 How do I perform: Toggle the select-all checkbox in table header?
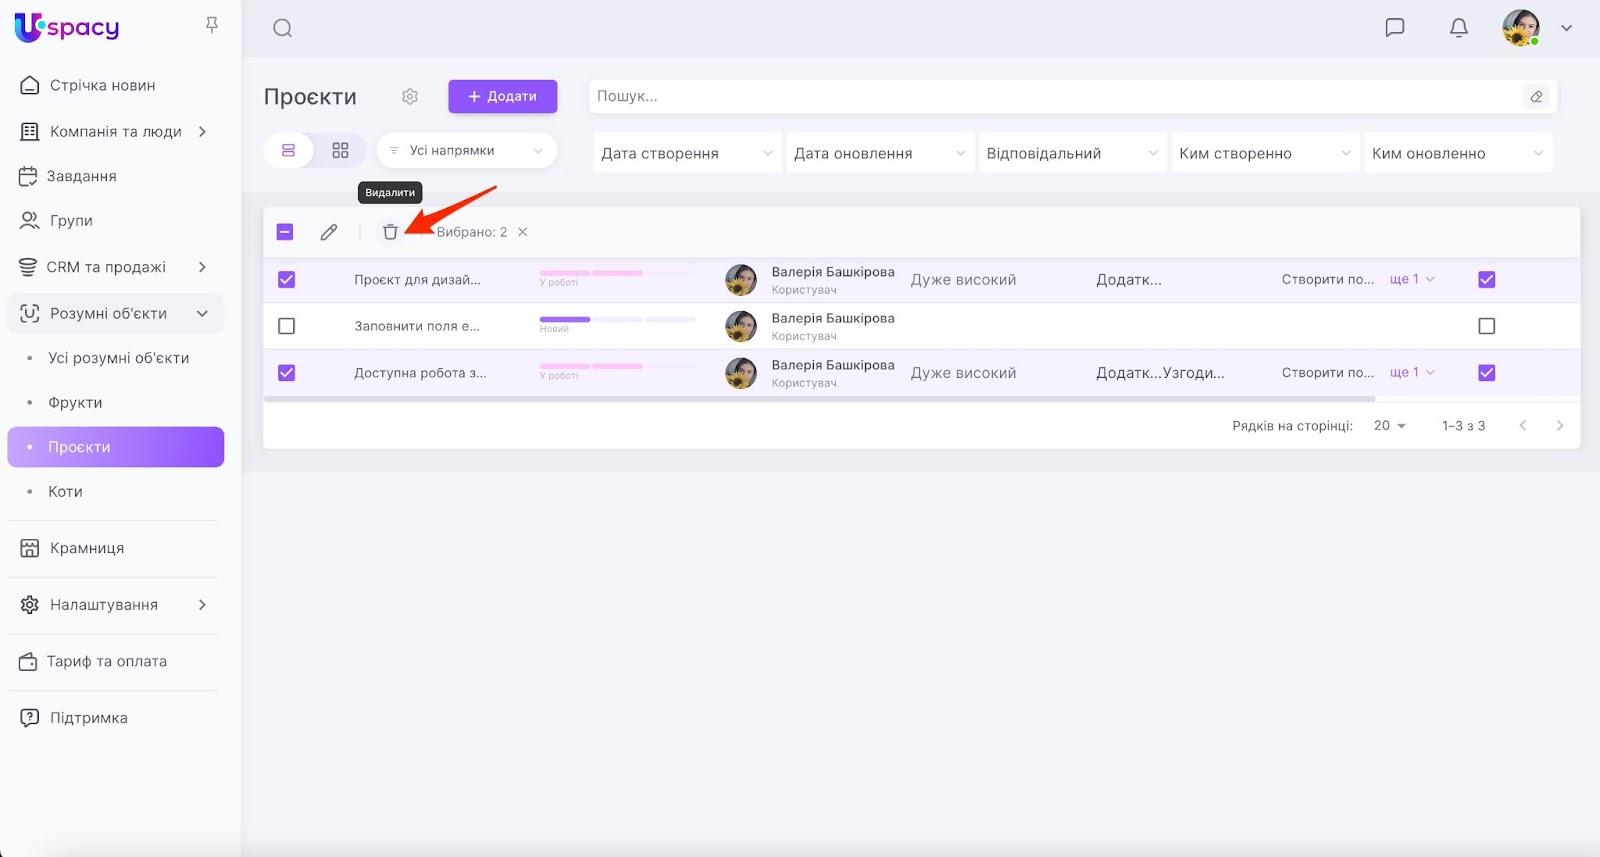pos(285,232)
